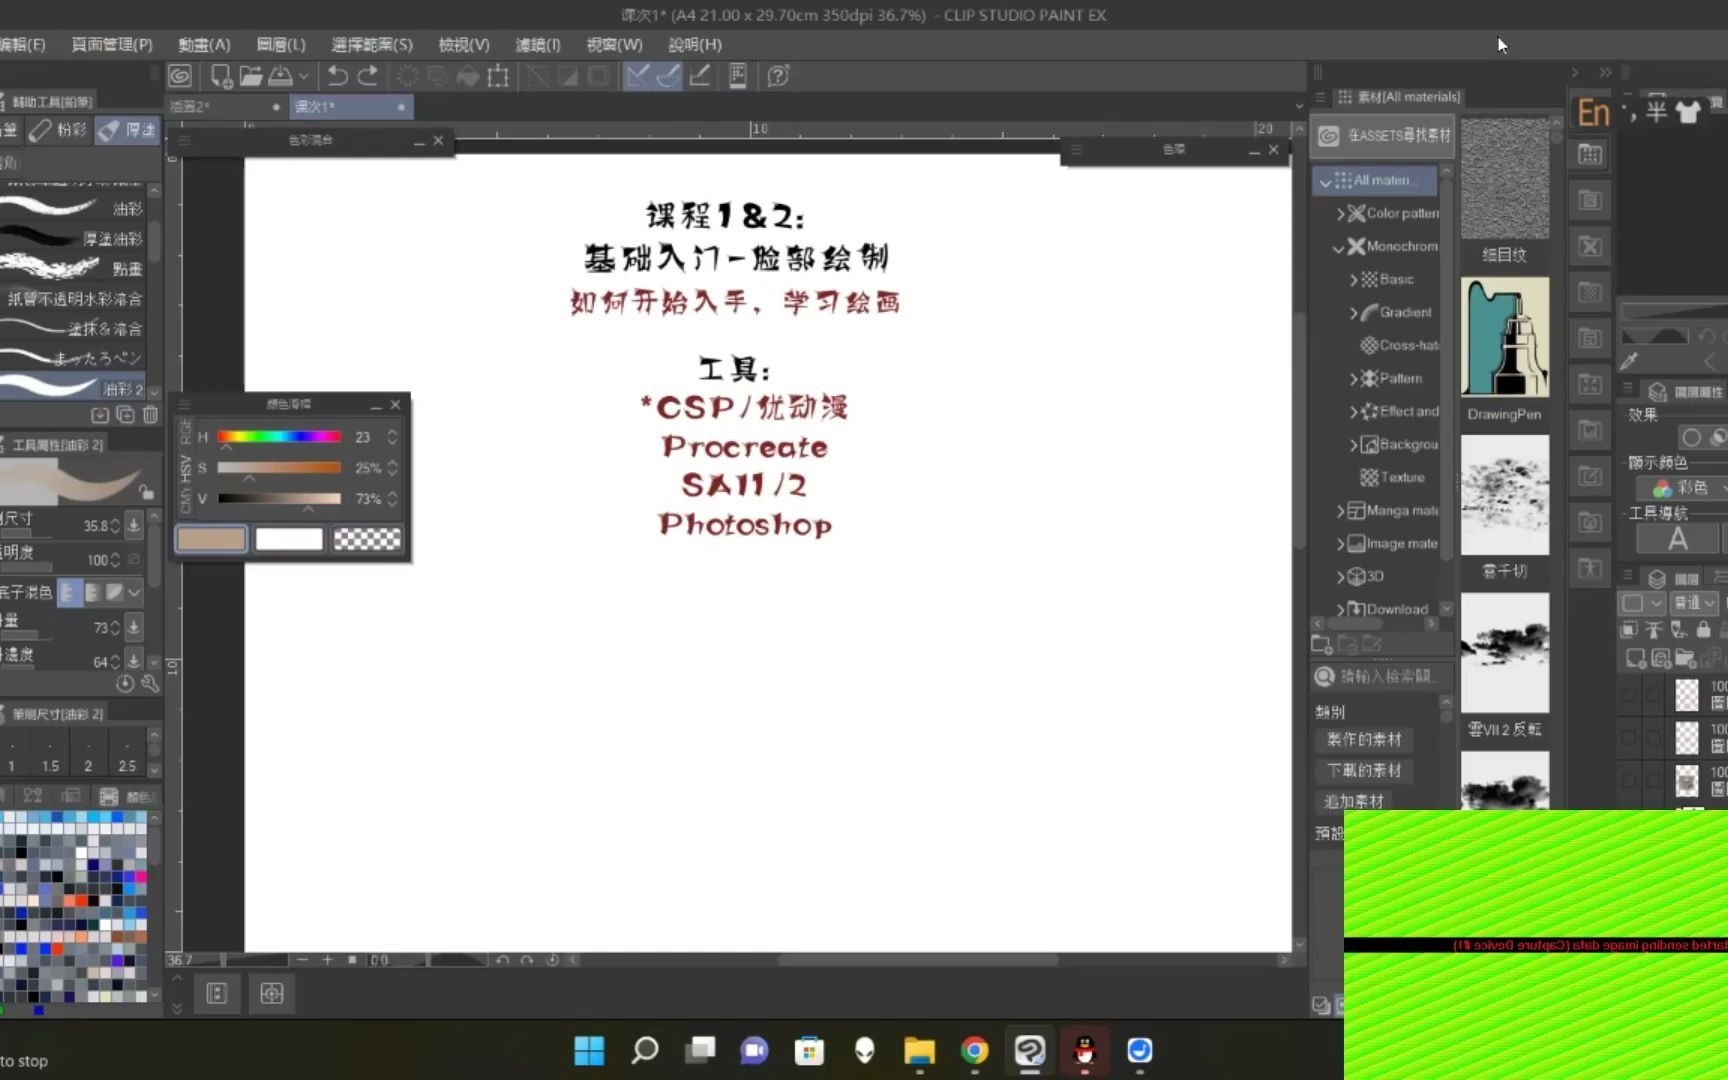The height and width of the screenshot is (1080, 1728).
Task: Step the Hue value 23 stepper
Action: pos(392,437)
